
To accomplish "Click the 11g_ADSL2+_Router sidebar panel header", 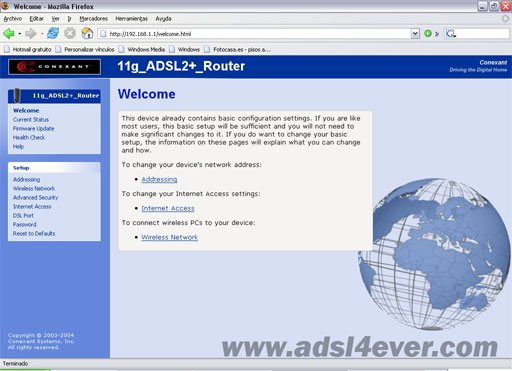I will click(x=54, y=96).
